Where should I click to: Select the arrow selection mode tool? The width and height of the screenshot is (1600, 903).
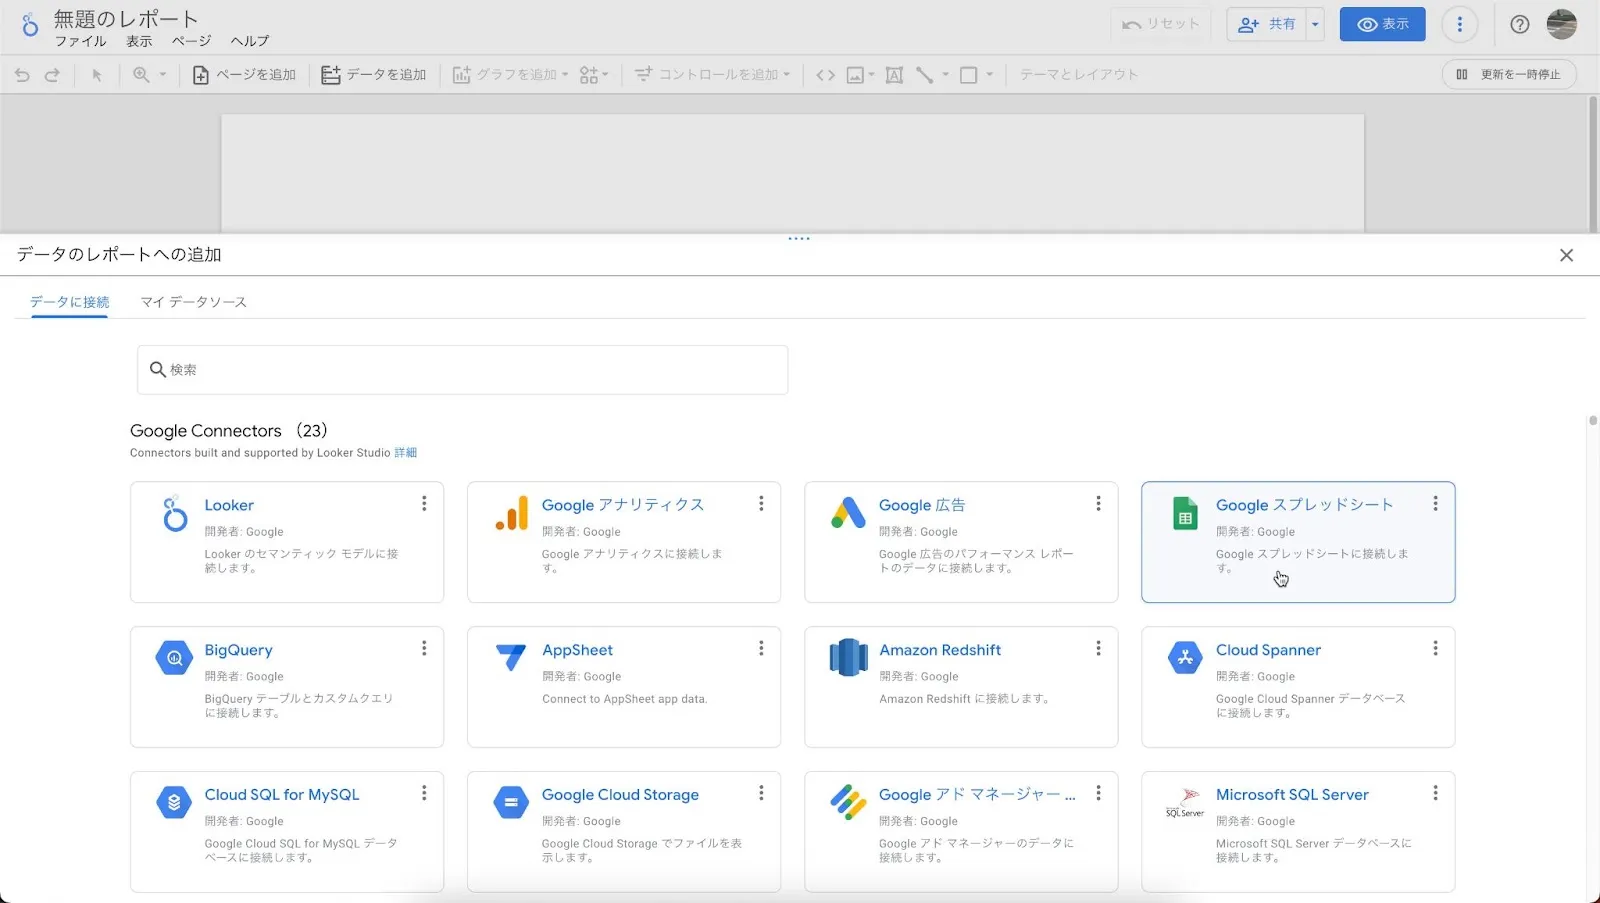97,75
